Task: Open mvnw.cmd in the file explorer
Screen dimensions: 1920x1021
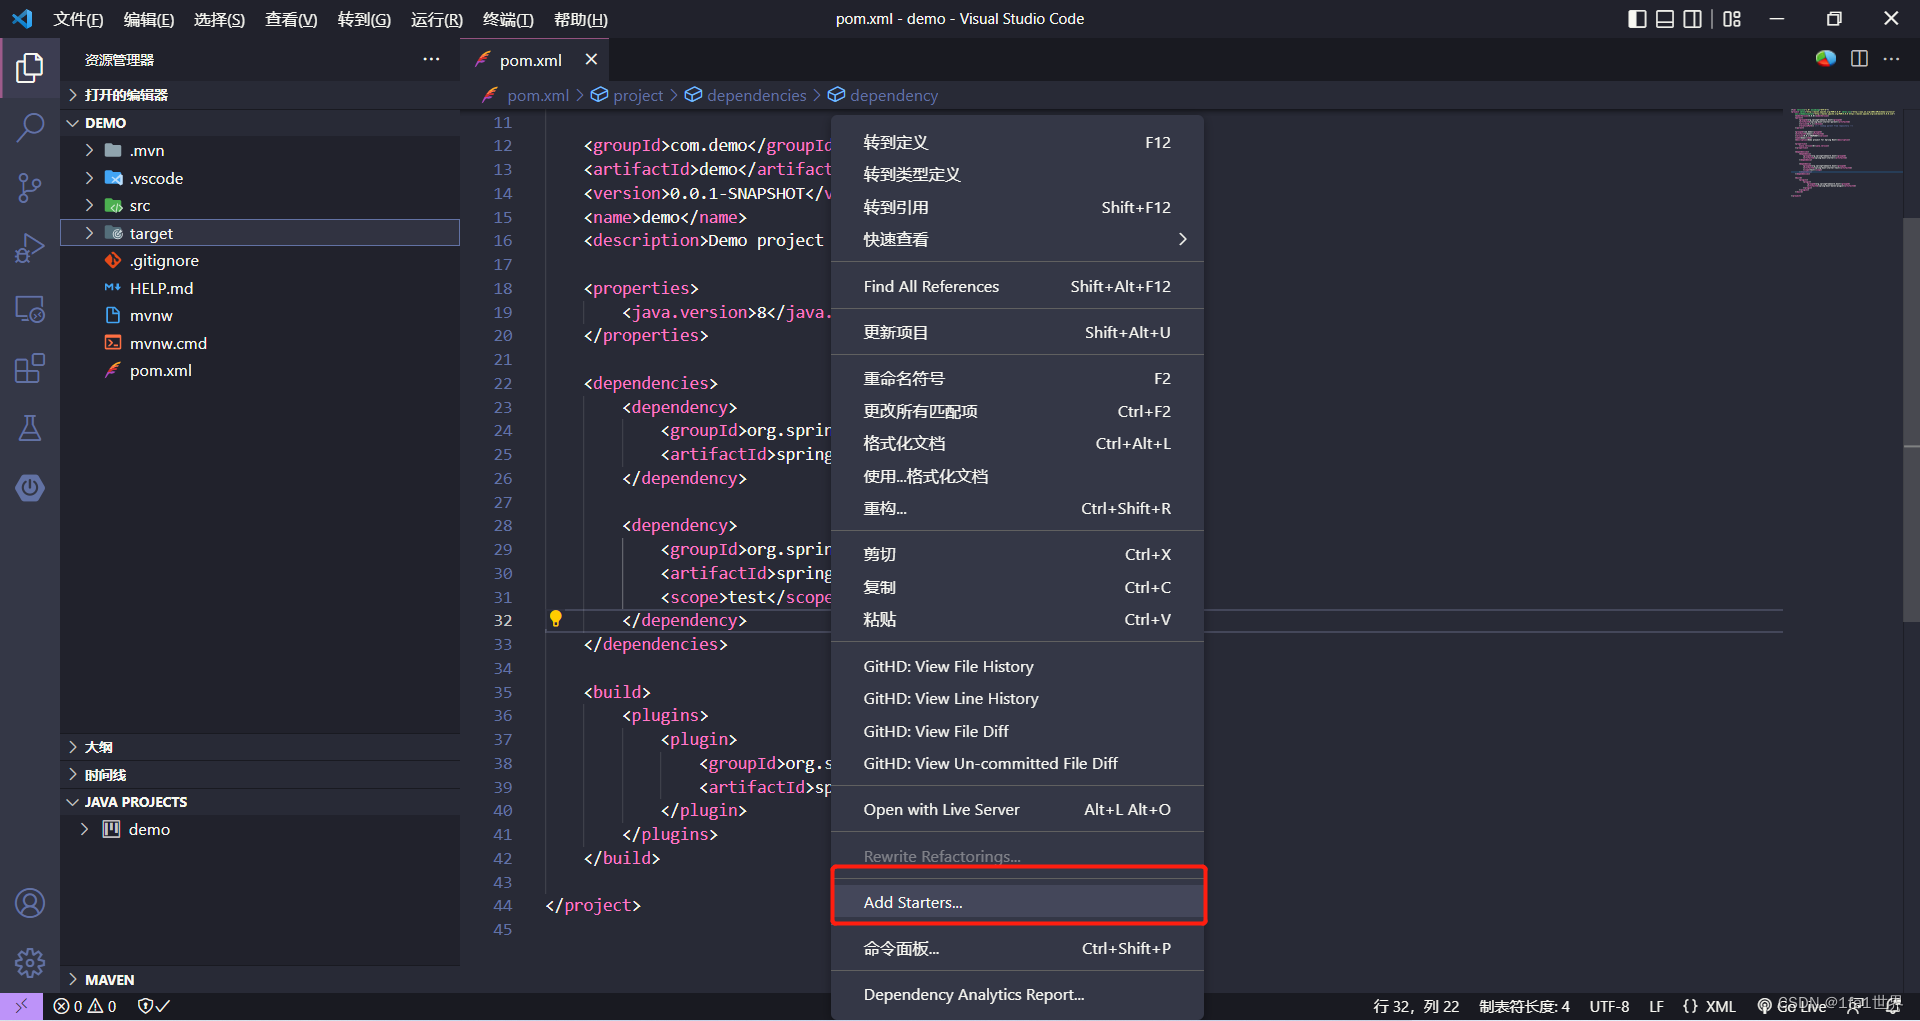Action: coord(260,343)
